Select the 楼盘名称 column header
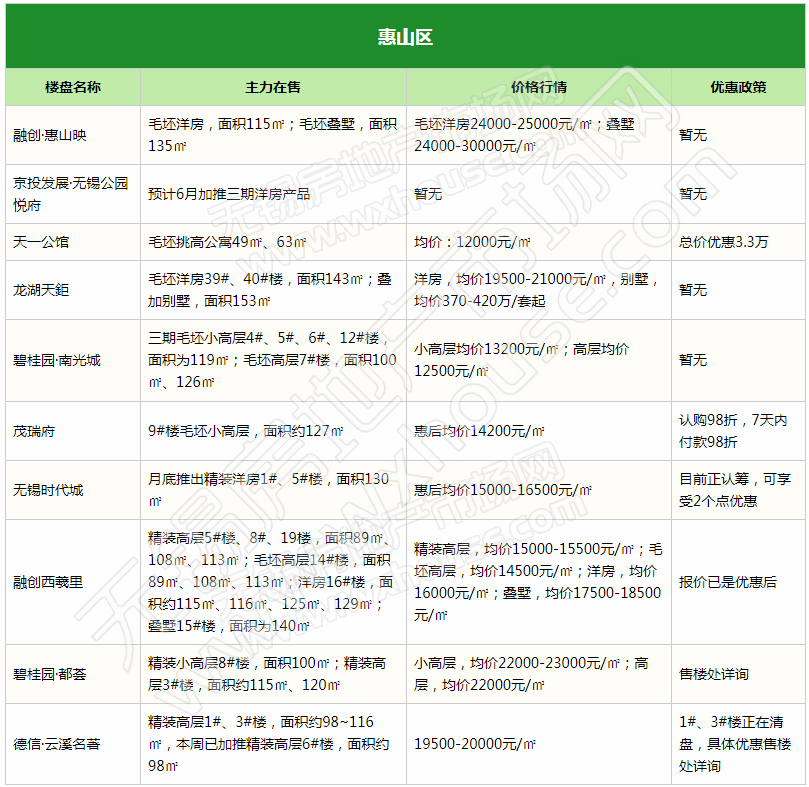 click(73, 87)
